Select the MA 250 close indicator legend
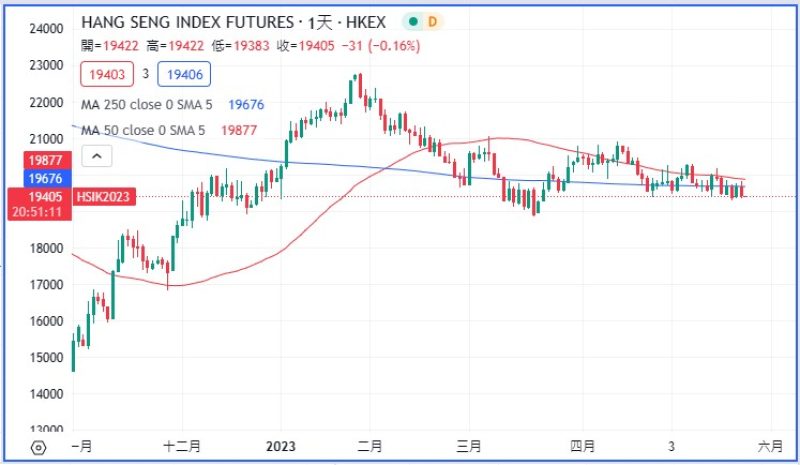Image resolution: width=800 pixels, height=465 pixels. tap(151, 103)
